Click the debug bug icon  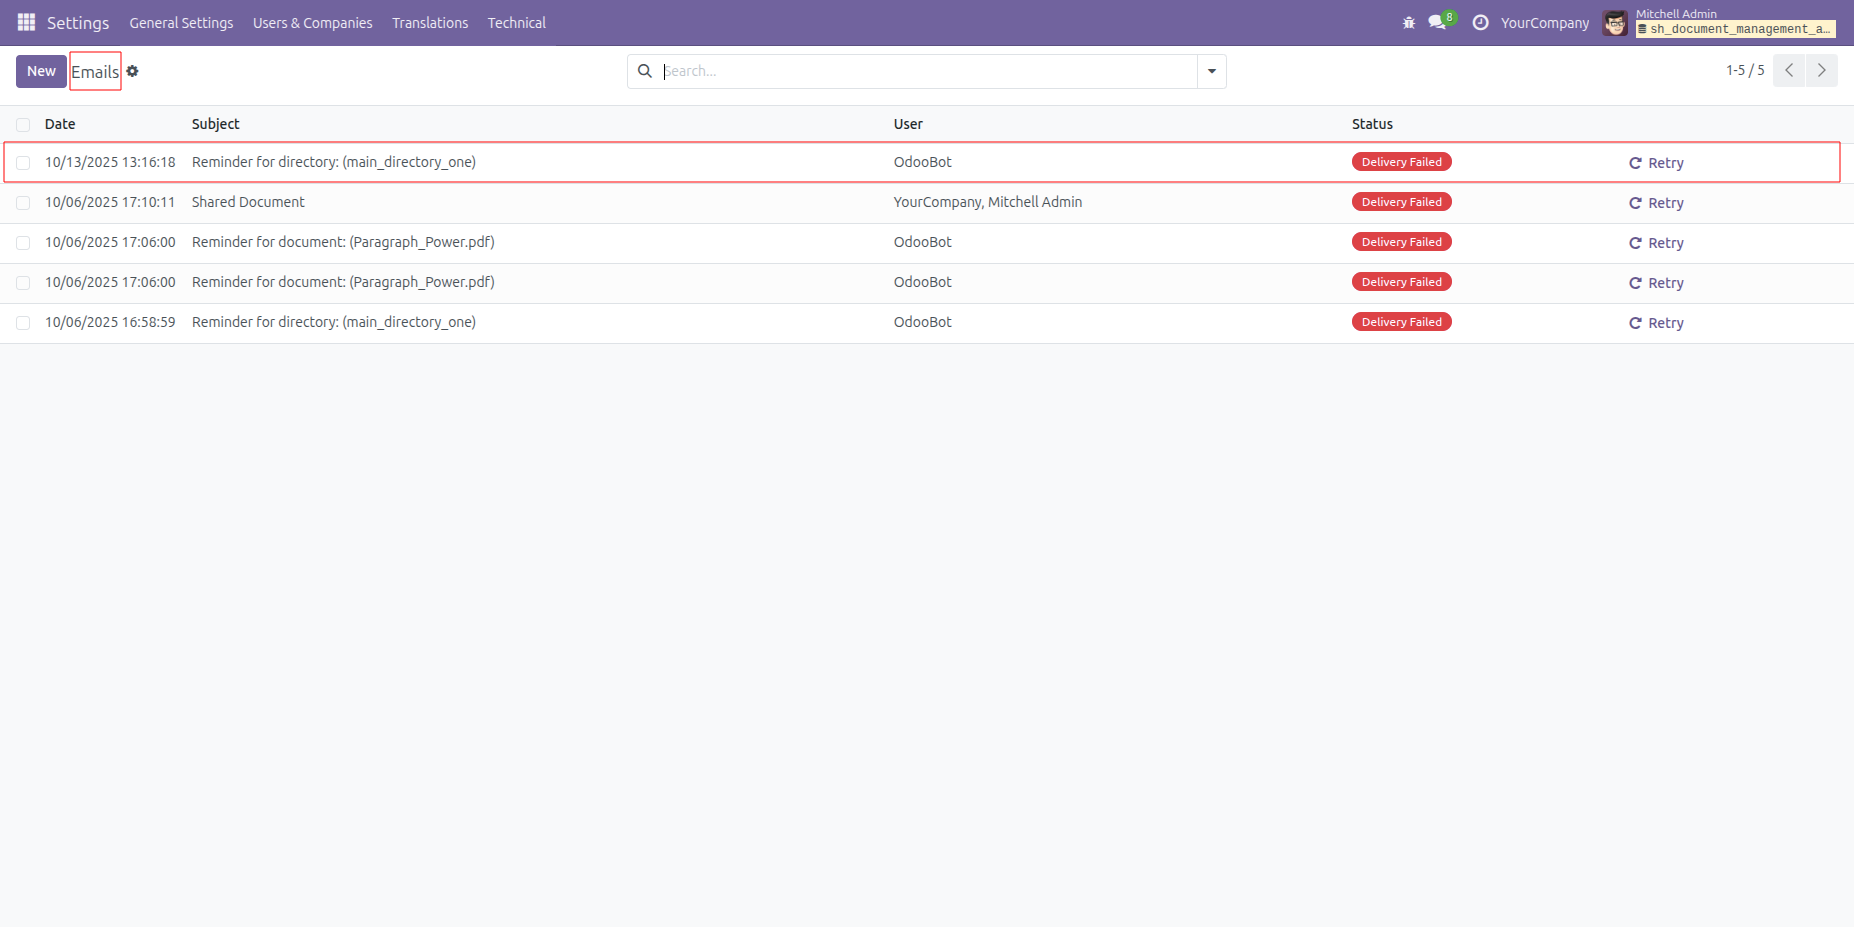point(1409,23)
